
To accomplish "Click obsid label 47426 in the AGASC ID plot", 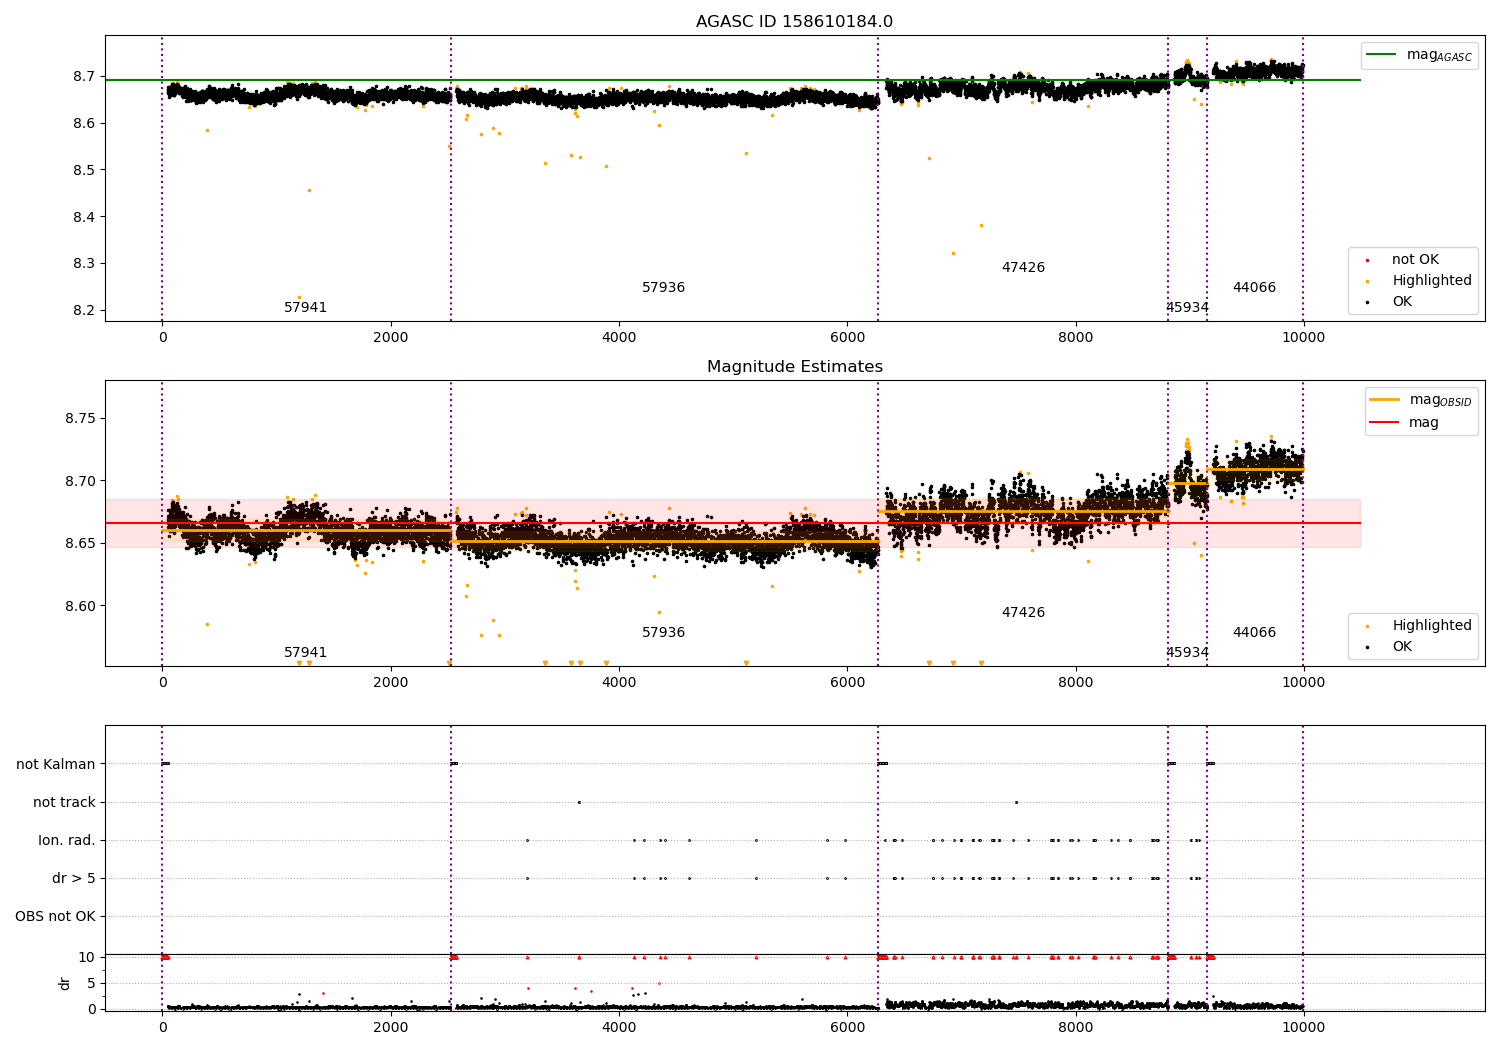I will [x=1023, y=268].
